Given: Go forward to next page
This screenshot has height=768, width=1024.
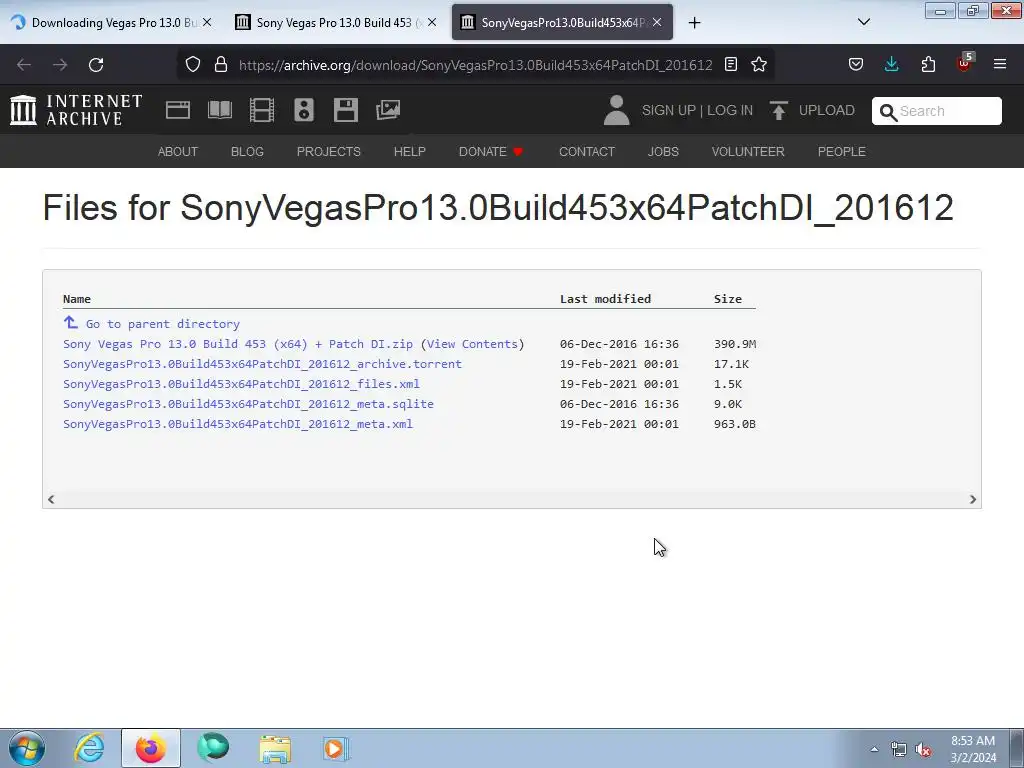Looking at the screenshot, I should point(60,65).
